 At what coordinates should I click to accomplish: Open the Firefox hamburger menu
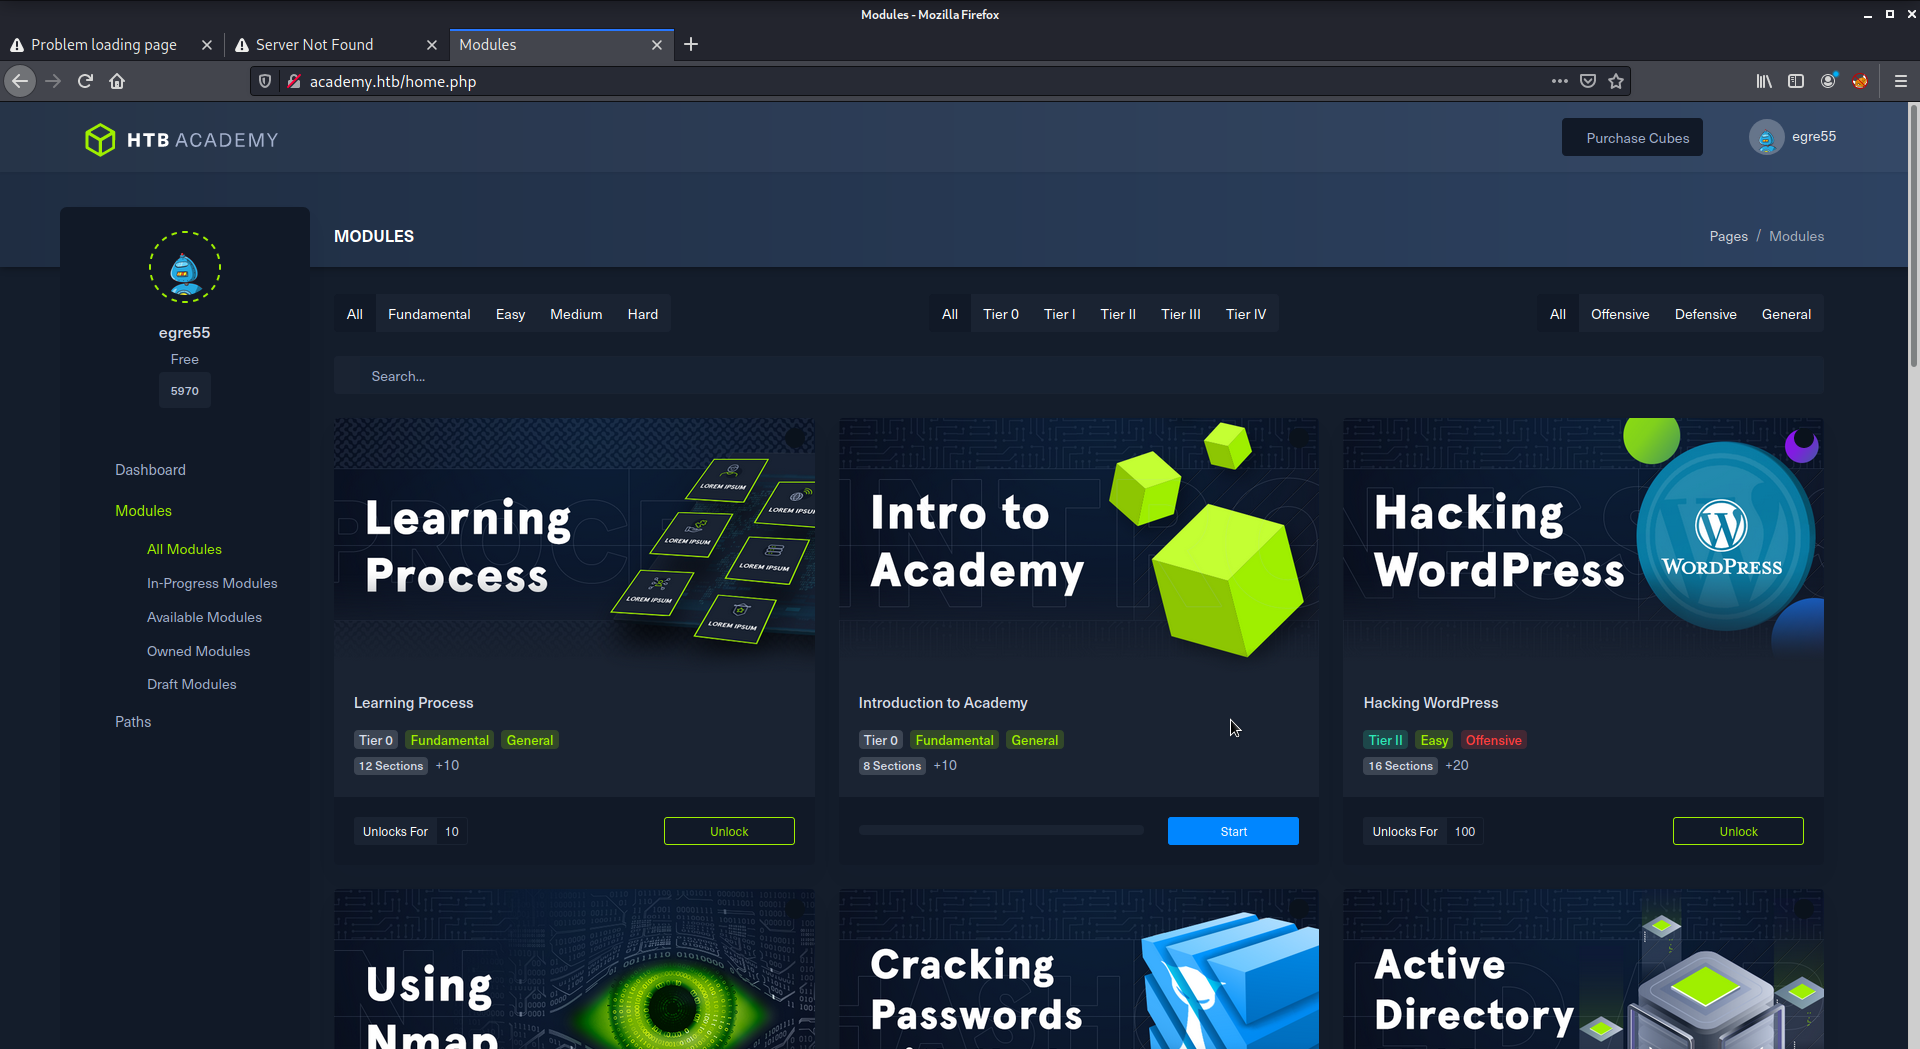point(1900,81)
